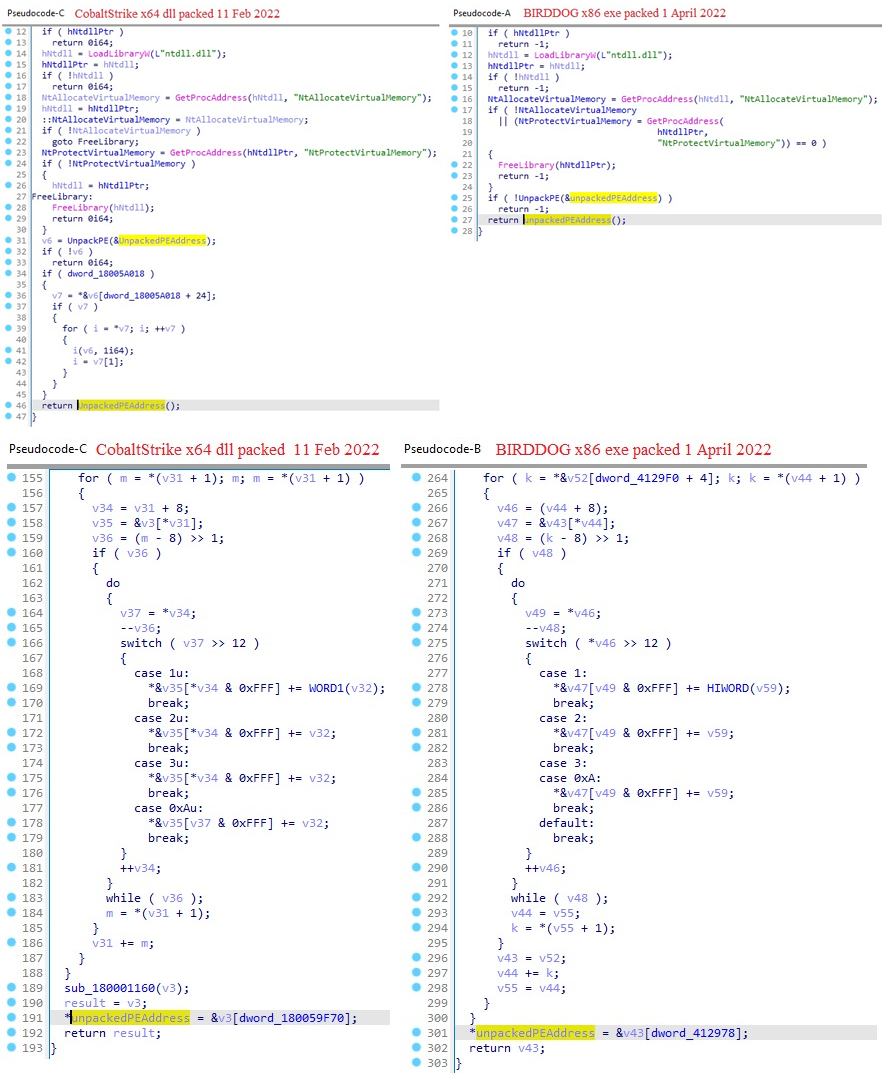This screenshot has width=882, height=1074.
Task: Toggle breakpoint dot at line 178
Action: (x=11, y=823)
